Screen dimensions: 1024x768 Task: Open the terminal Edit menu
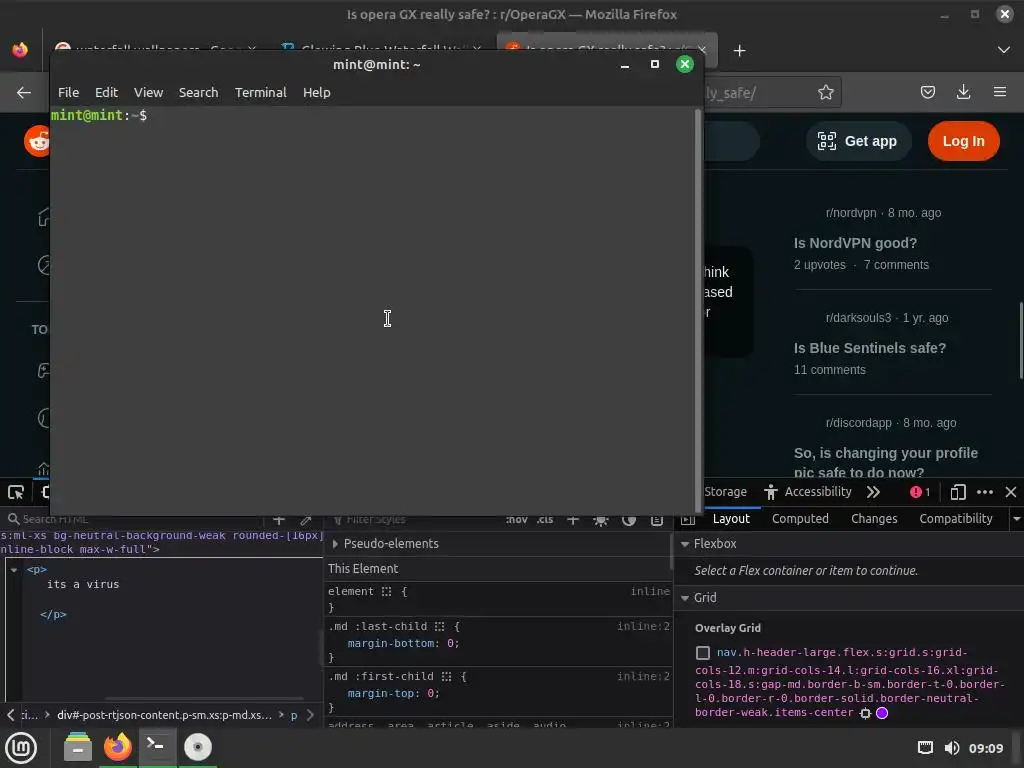106,92
